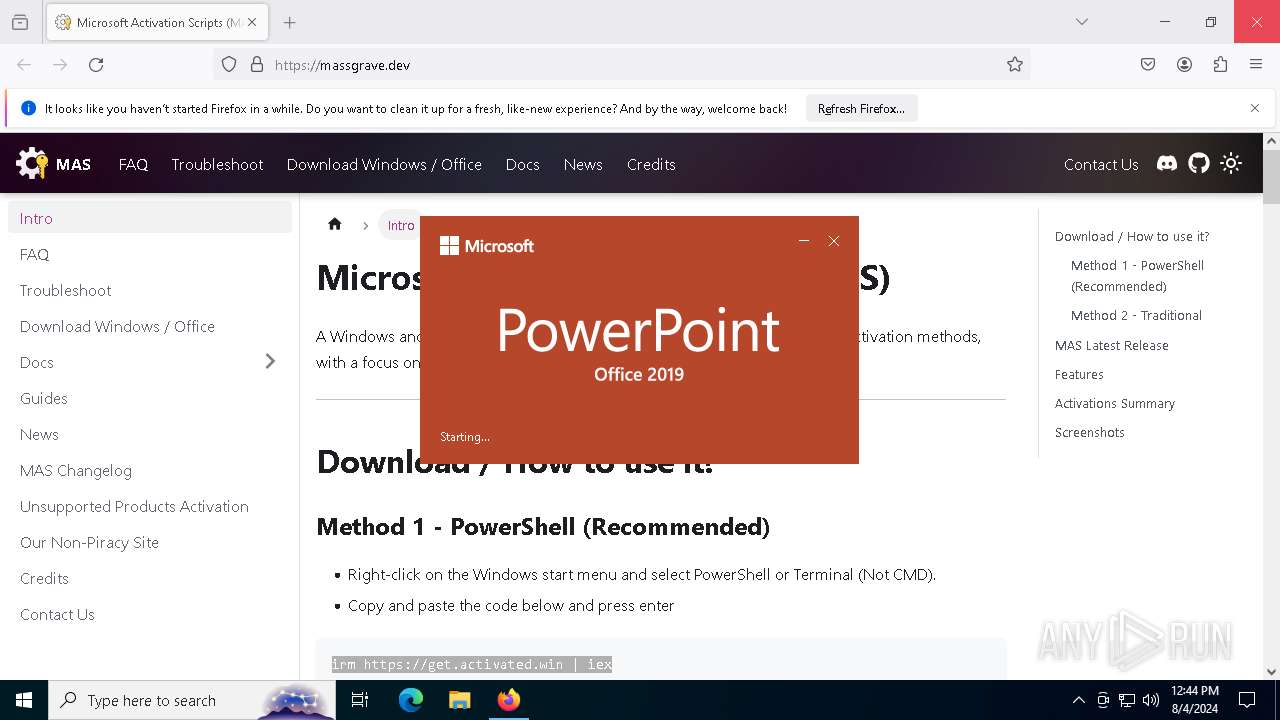1280x720 pixels.
Task: Click the irm get.activated.win code line
Action: 472,664
